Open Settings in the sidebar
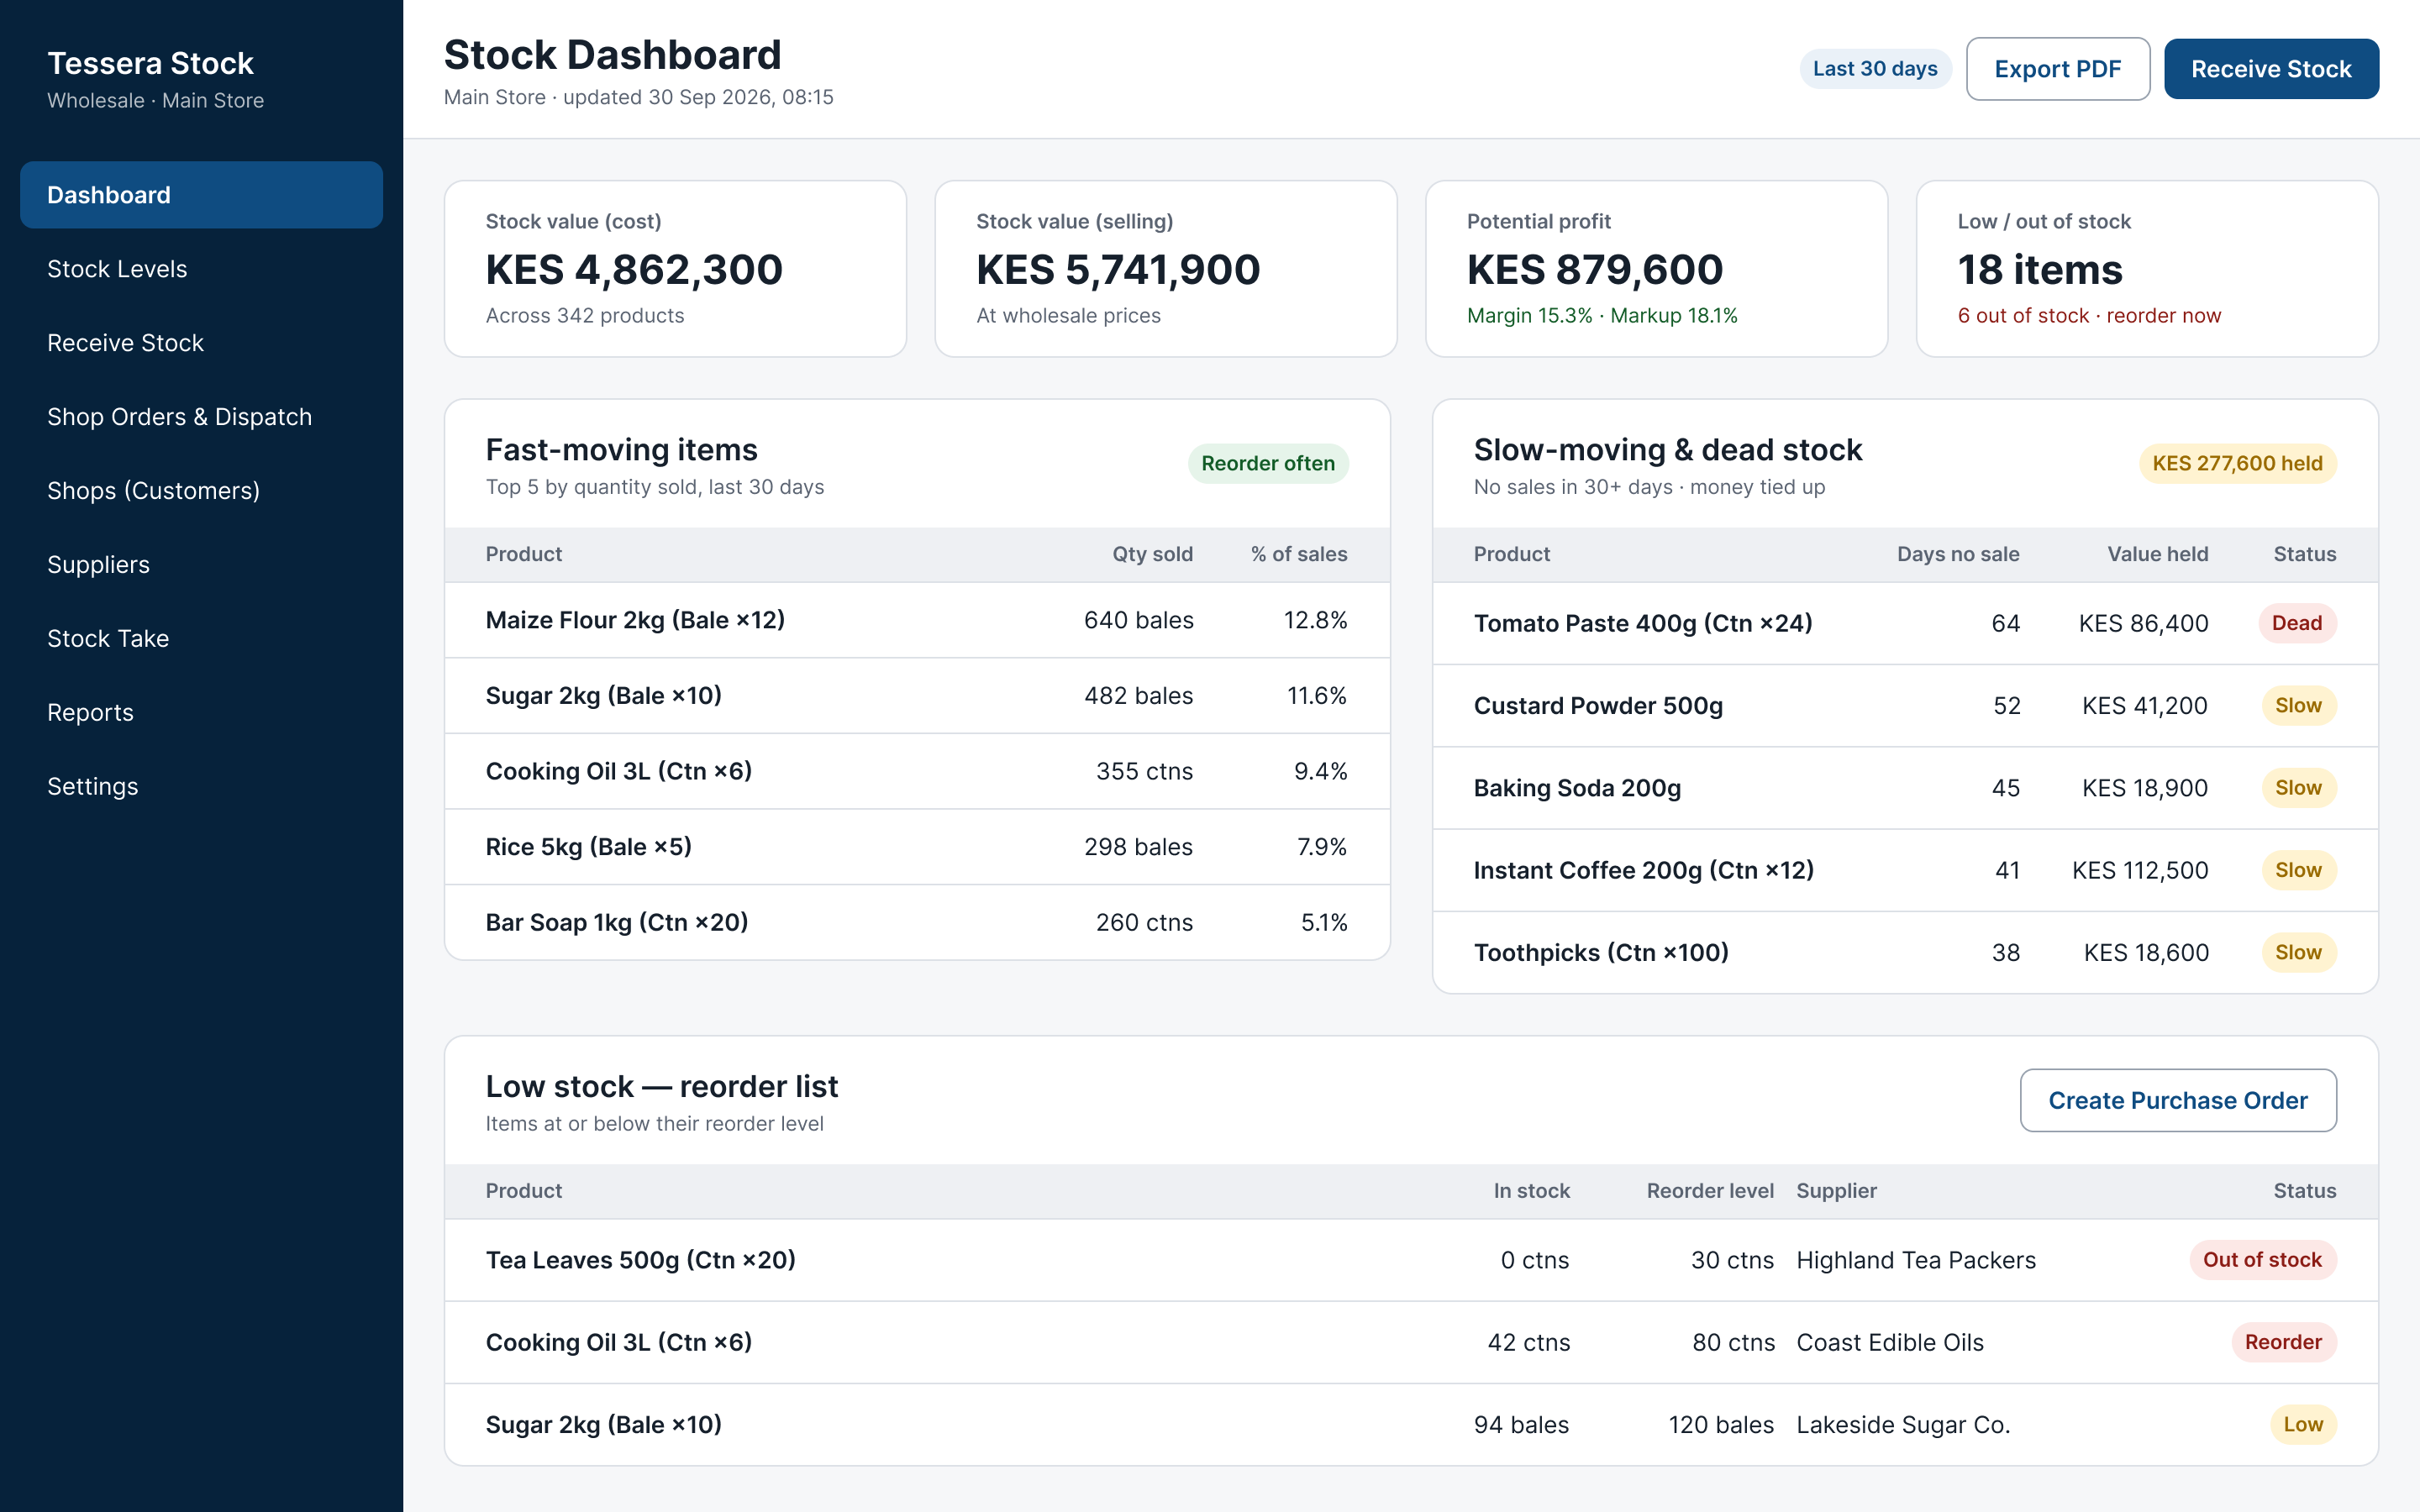 pos(201,787)
